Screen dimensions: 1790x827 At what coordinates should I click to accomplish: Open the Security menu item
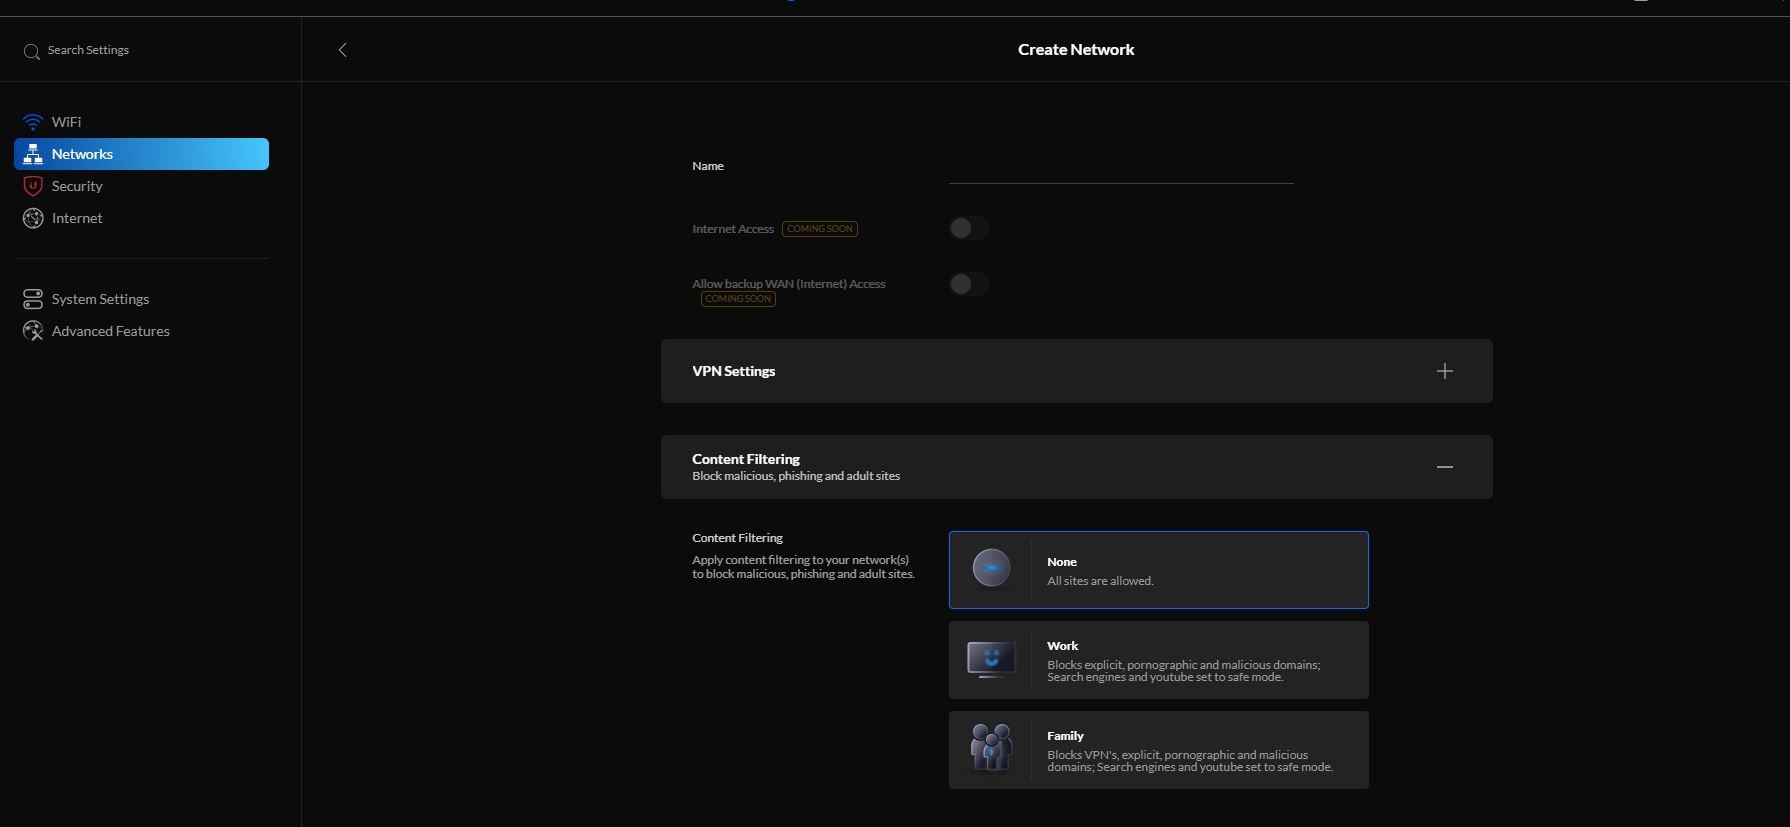(x=77, y=186)
